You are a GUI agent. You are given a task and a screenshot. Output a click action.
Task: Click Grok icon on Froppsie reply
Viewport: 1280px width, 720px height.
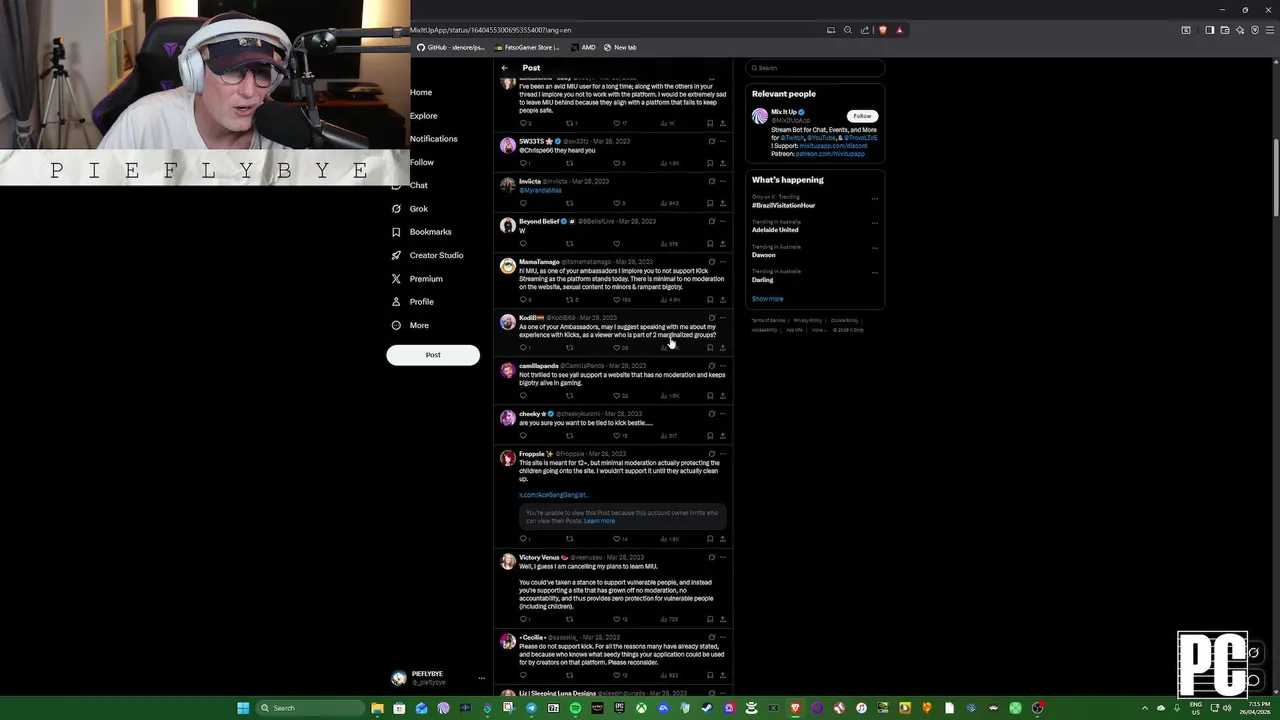click(x=711, y=453)
